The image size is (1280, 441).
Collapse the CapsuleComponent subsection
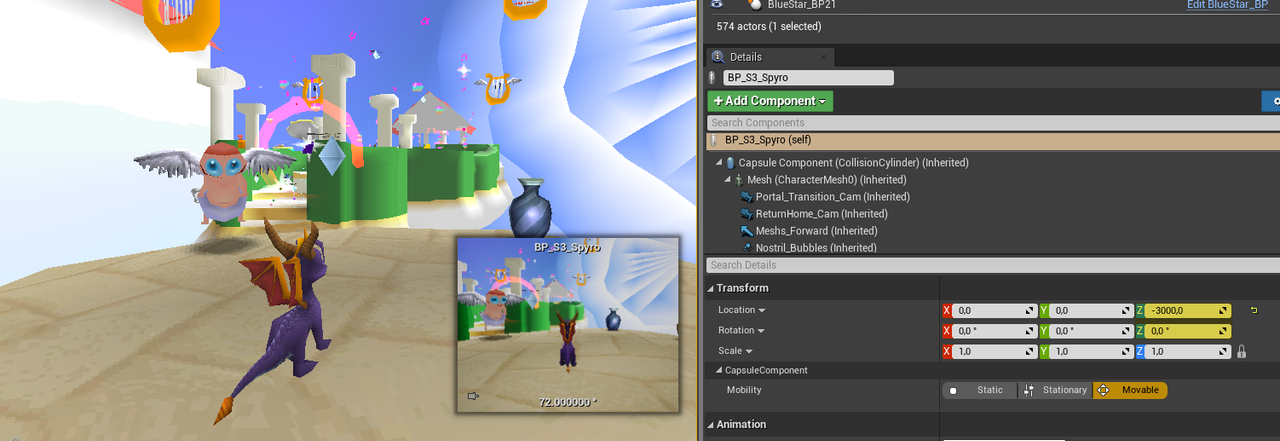pos(720,370)
